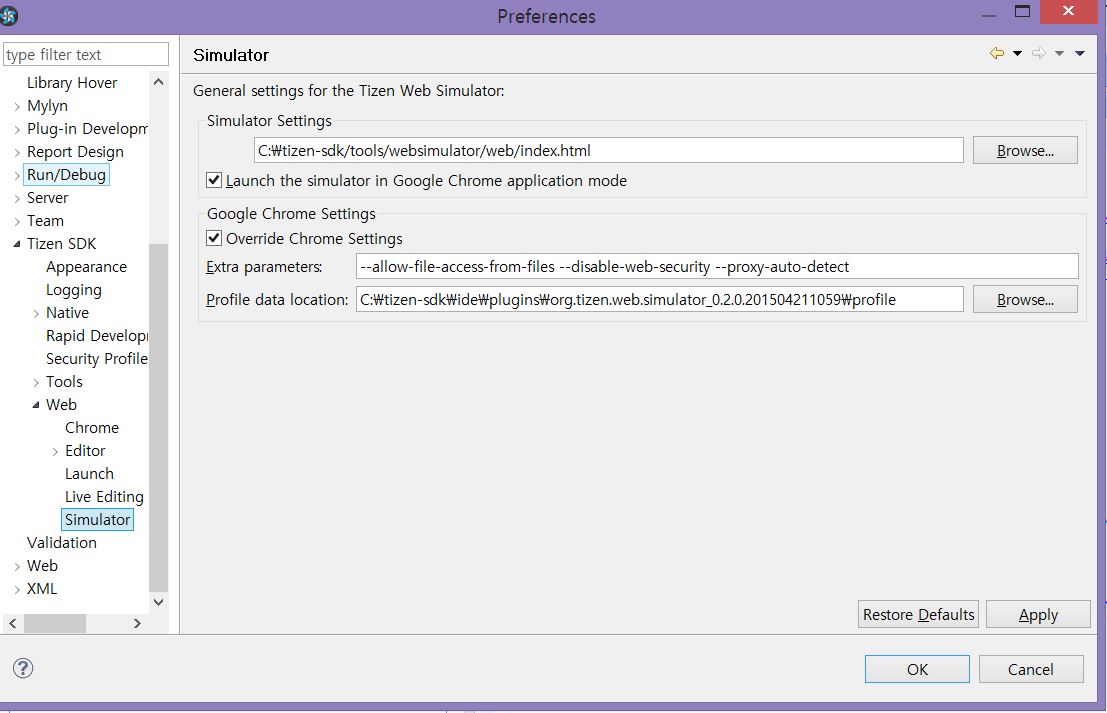Toggle Launch simulator in Chrome application mode
Screen dimensions: 1107x713
[214, 181]
